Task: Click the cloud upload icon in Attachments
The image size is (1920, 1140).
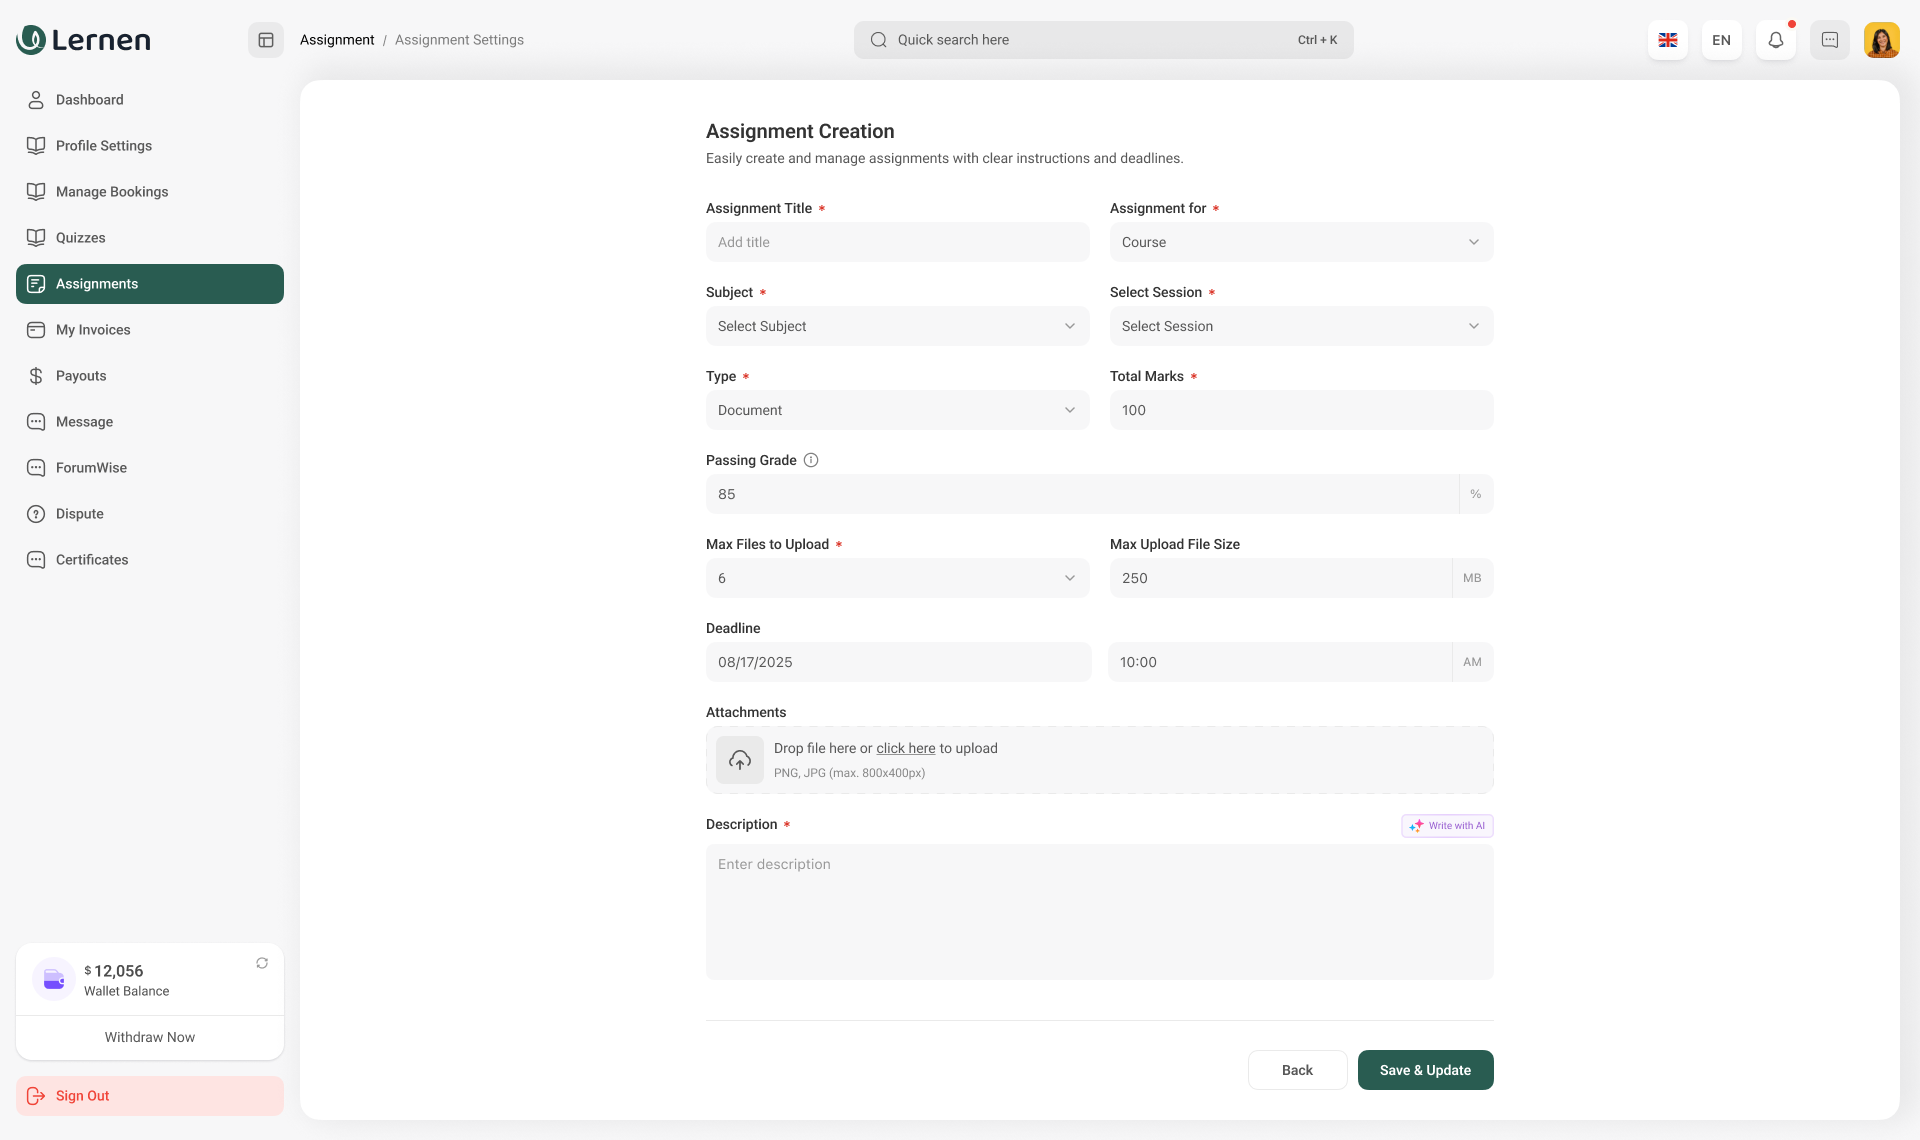Action: (740, 760)
